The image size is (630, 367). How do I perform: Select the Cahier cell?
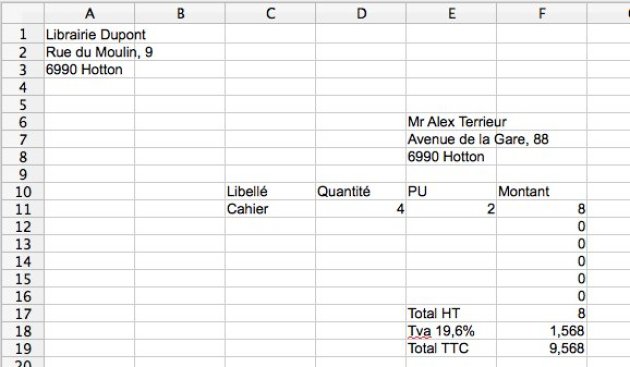270,209
